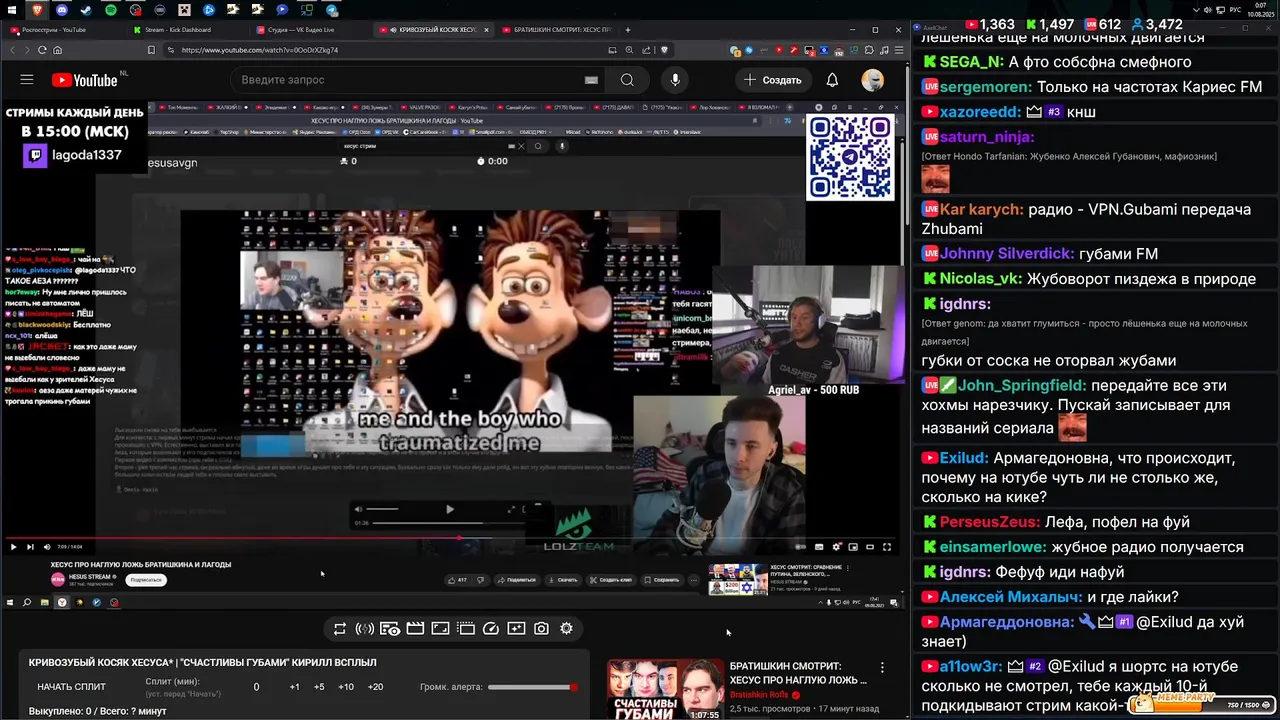Open YouTube notifications bell
This screenshot has height=720, width=1280.
tap(832, 80)
